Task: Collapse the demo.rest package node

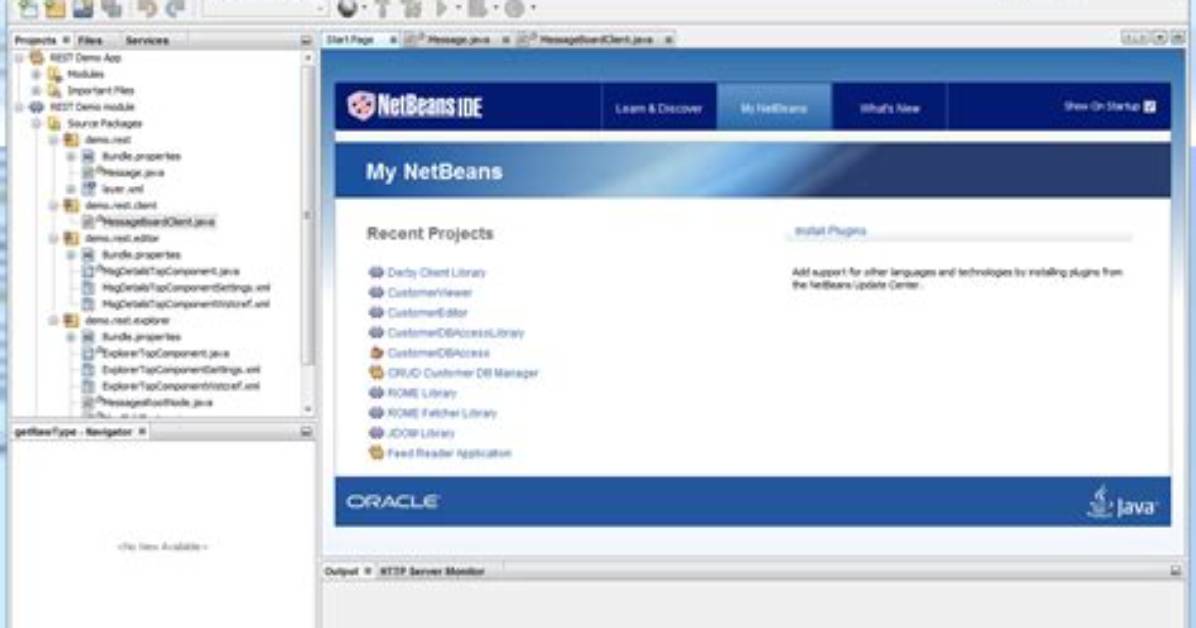Action: [x=53, y=140]
